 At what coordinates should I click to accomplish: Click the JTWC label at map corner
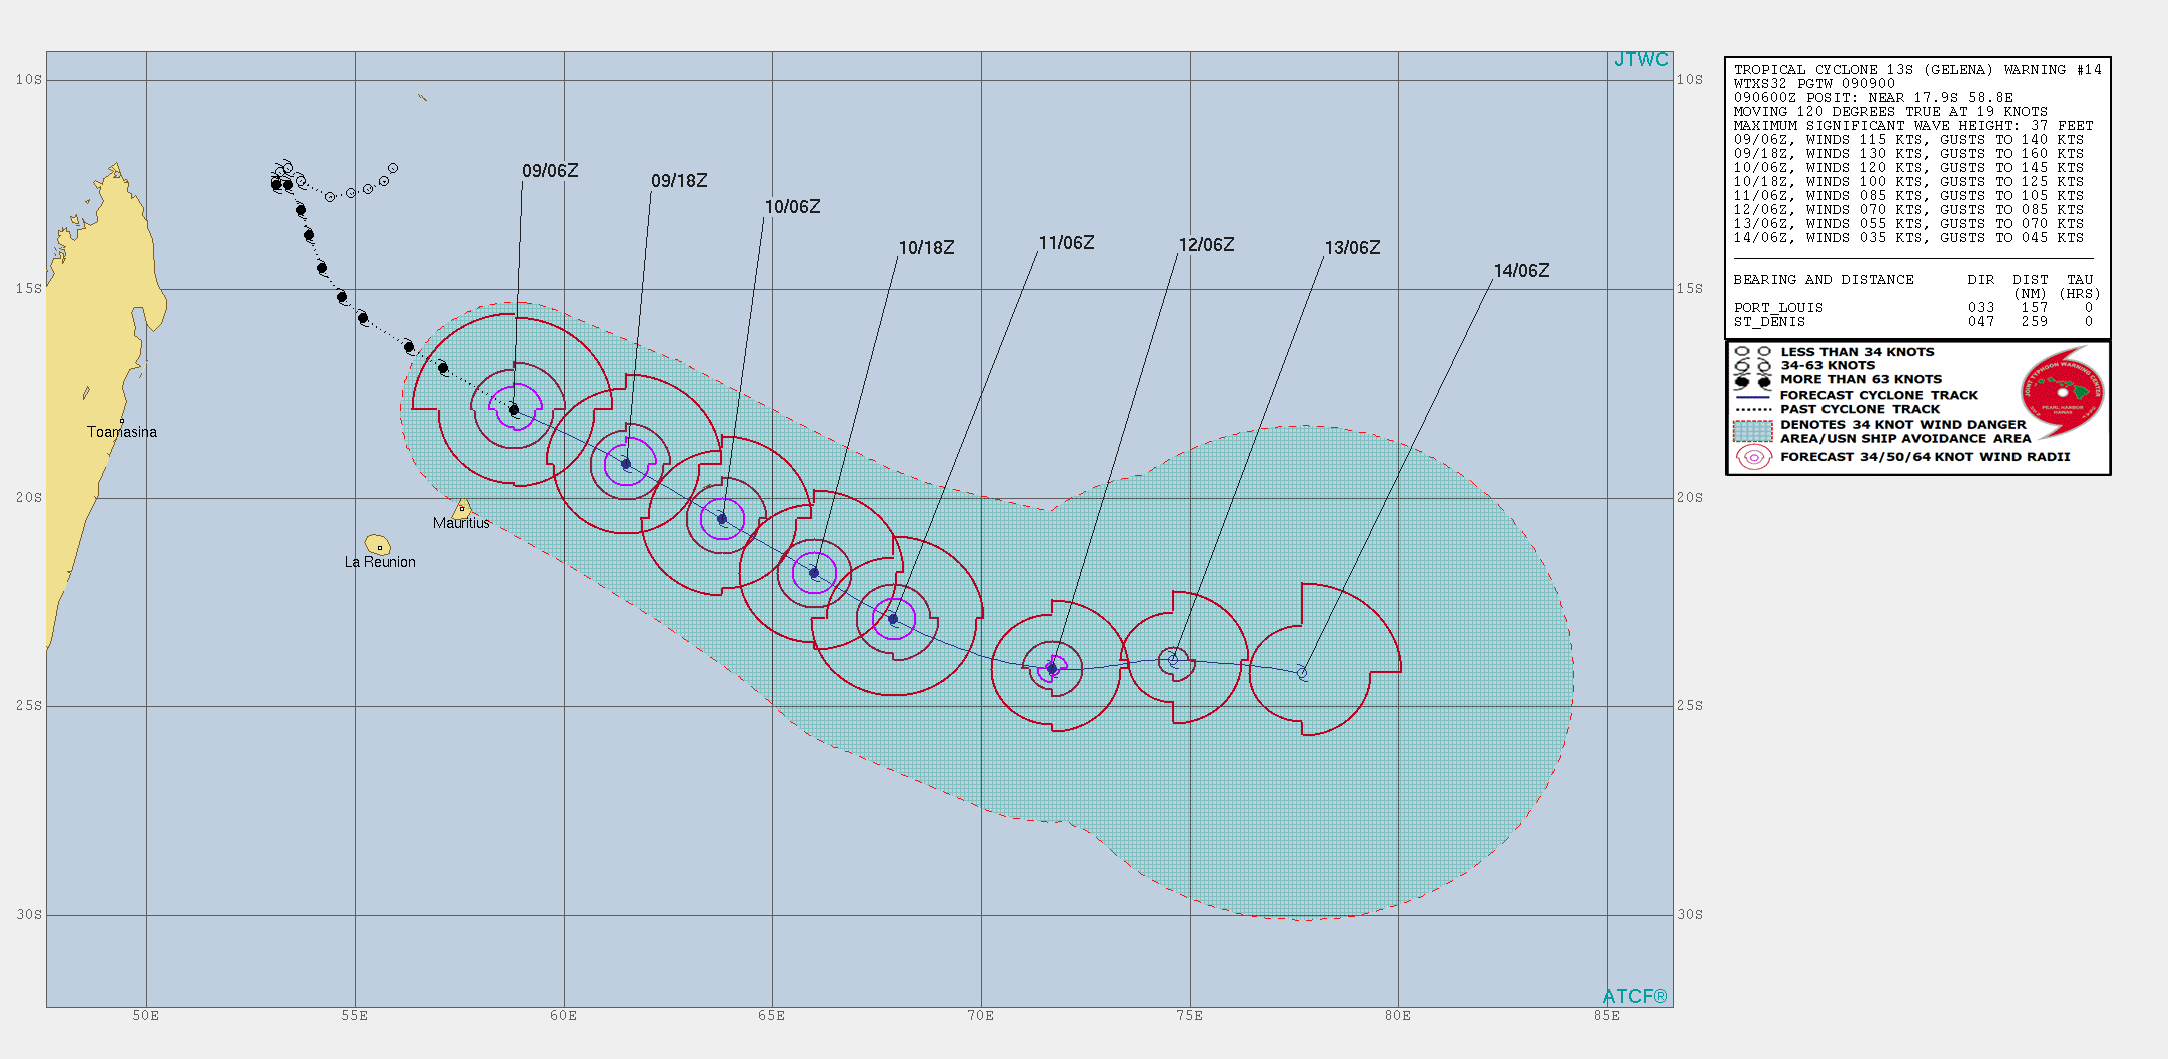pyautogui.click(x=1641, y=60)
